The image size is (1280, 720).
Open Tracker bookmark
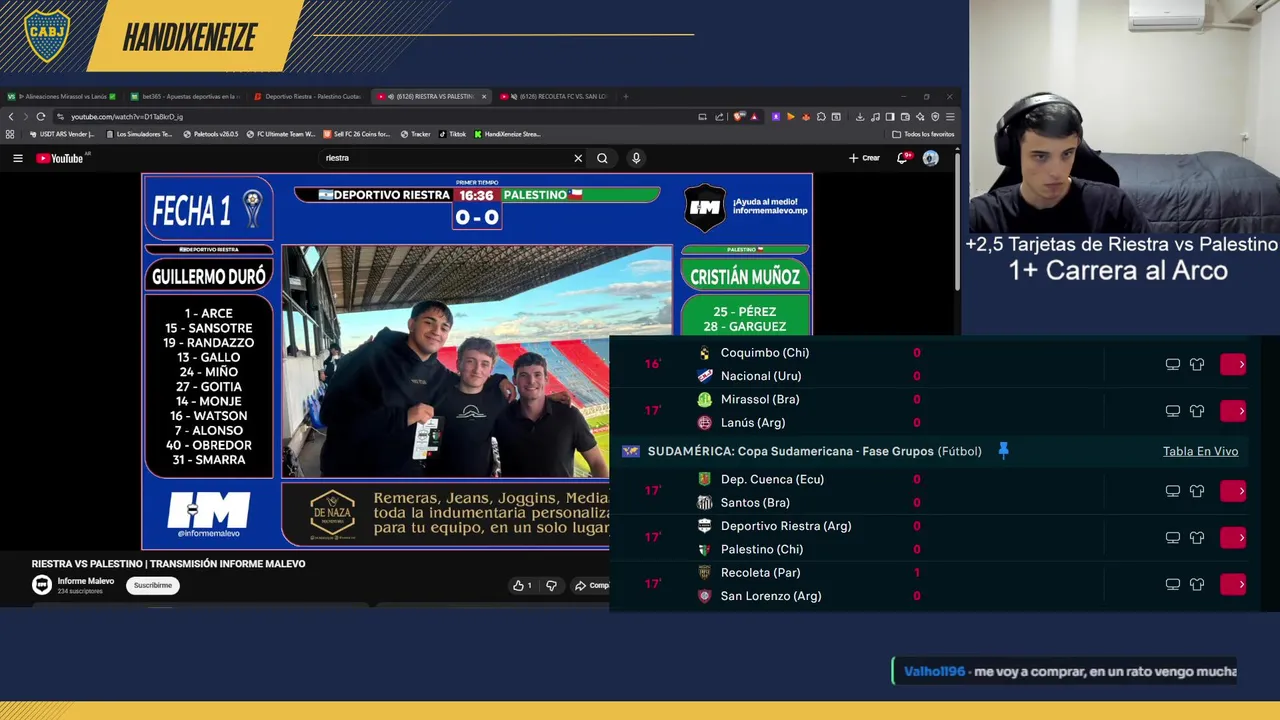pos(415,134)
